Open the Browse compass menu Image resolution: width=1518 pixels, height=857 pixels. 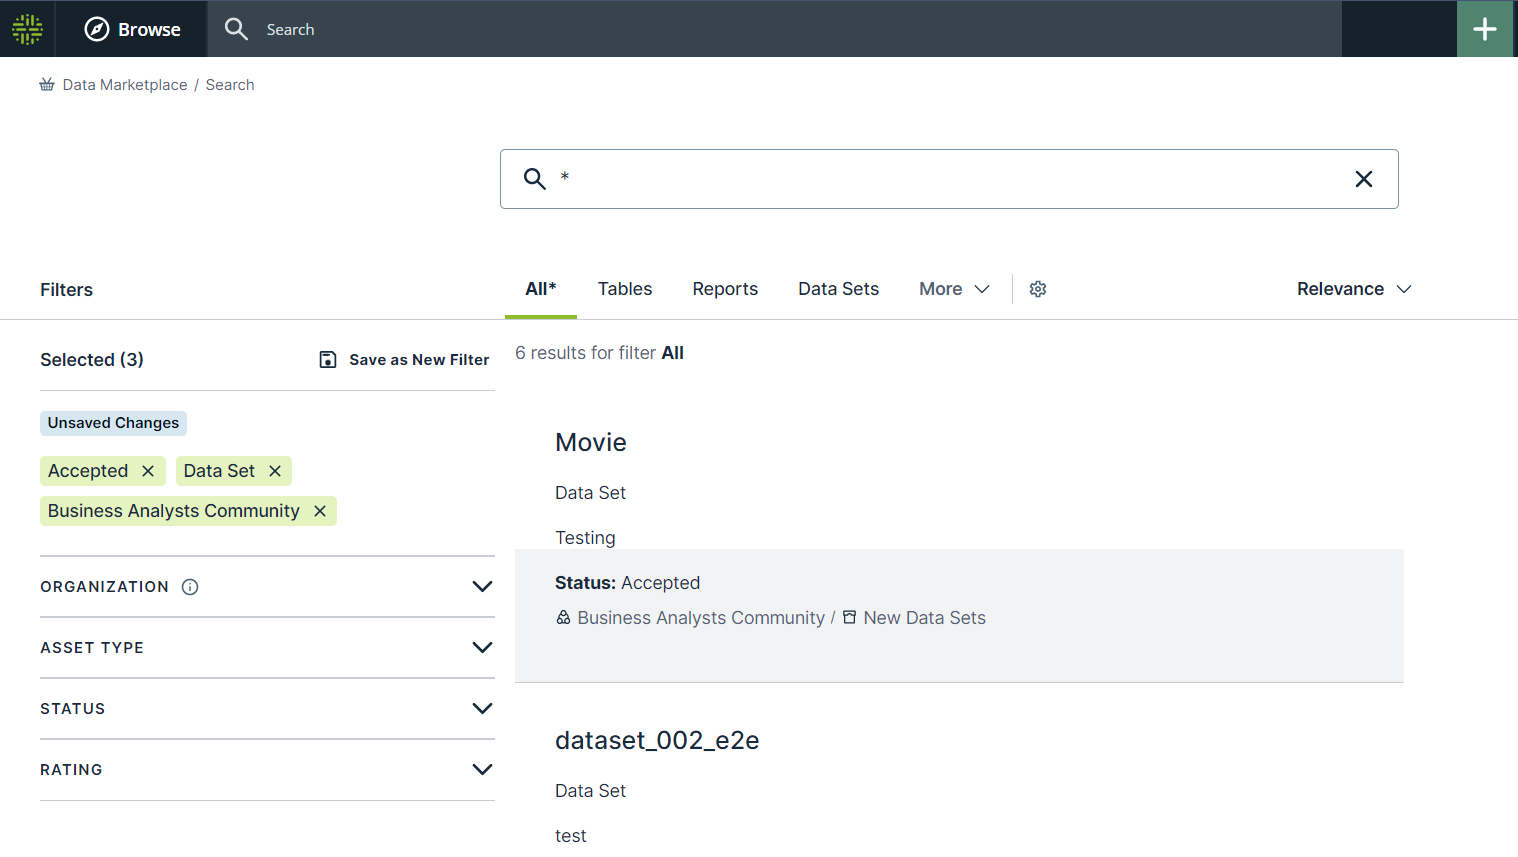tap(132, 29)
